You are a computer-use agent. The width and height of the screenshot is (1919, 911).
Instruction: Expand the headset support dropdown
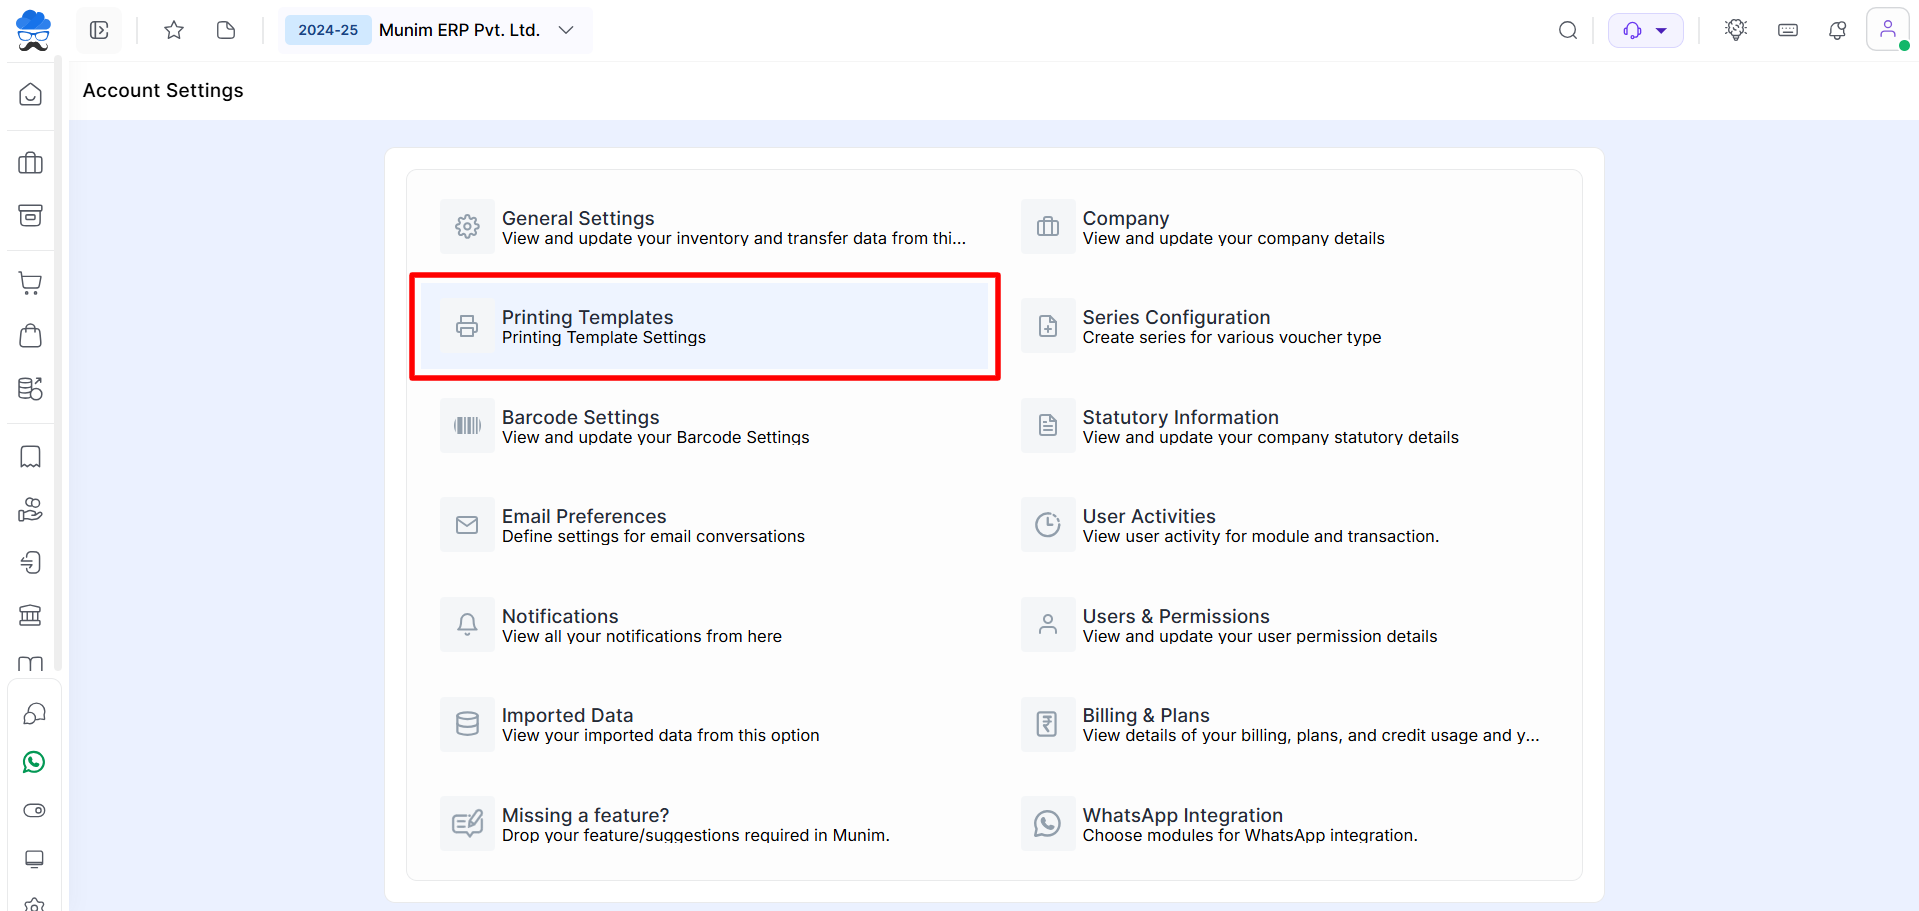1645,30
